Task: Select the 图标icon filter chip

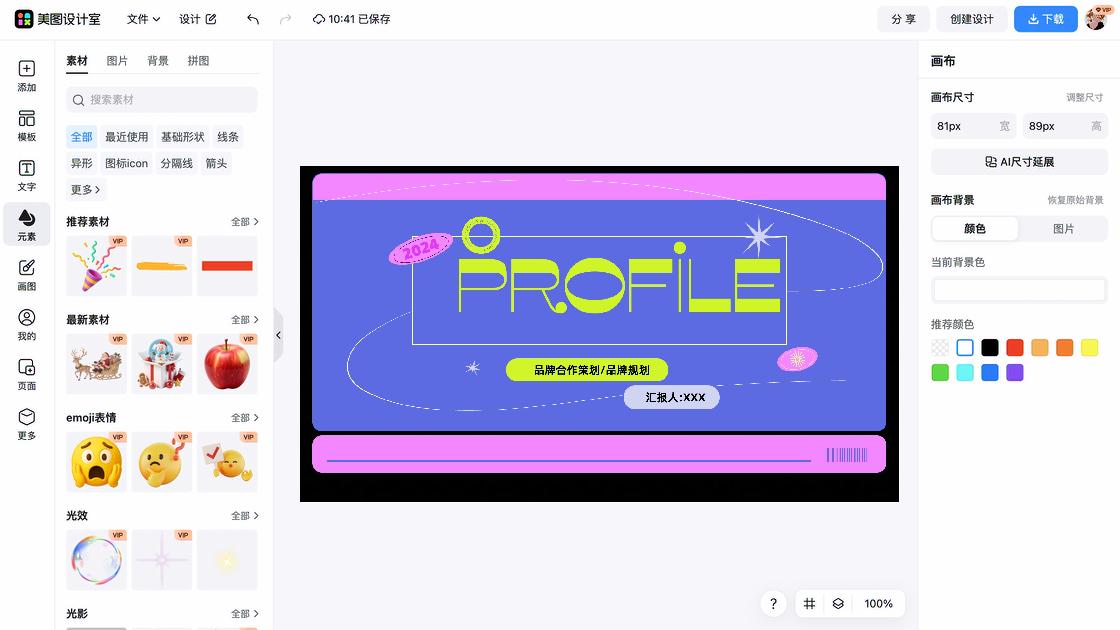Action: [126, 163]
